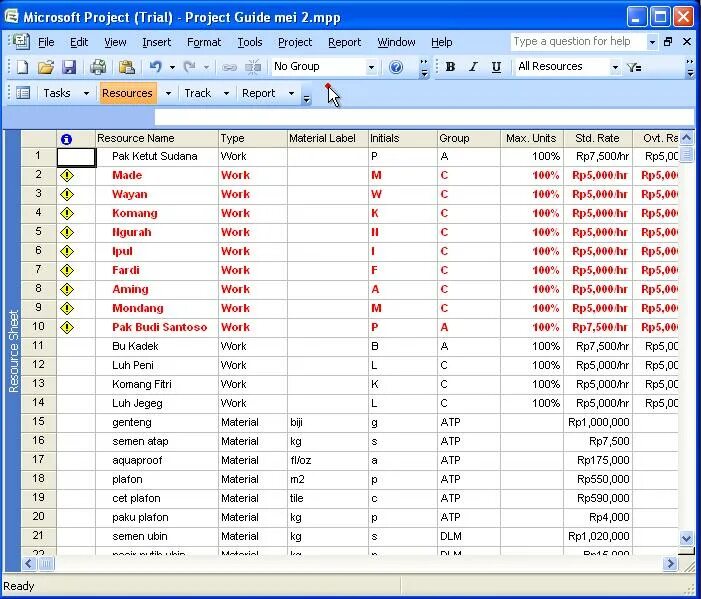Click warning indicator in Pak Budi Santoso row
Image resolution: width=701 pixels, height=599 pixels.
pos(67,328)
